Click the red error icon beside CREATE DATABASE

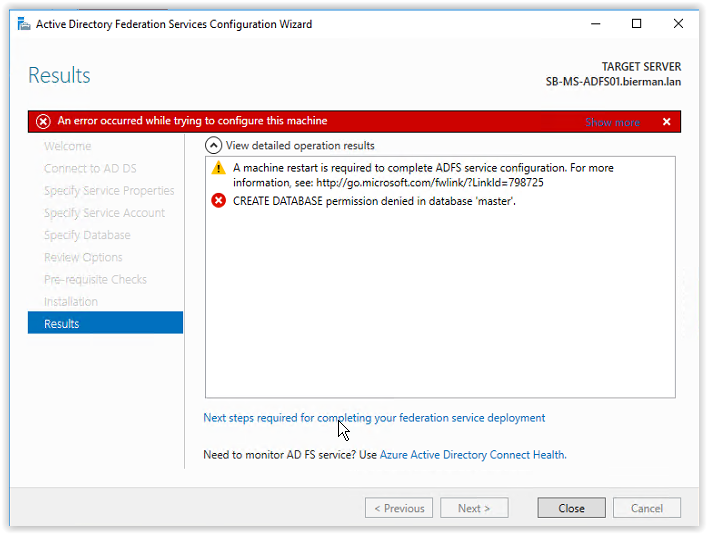(219, 201)
